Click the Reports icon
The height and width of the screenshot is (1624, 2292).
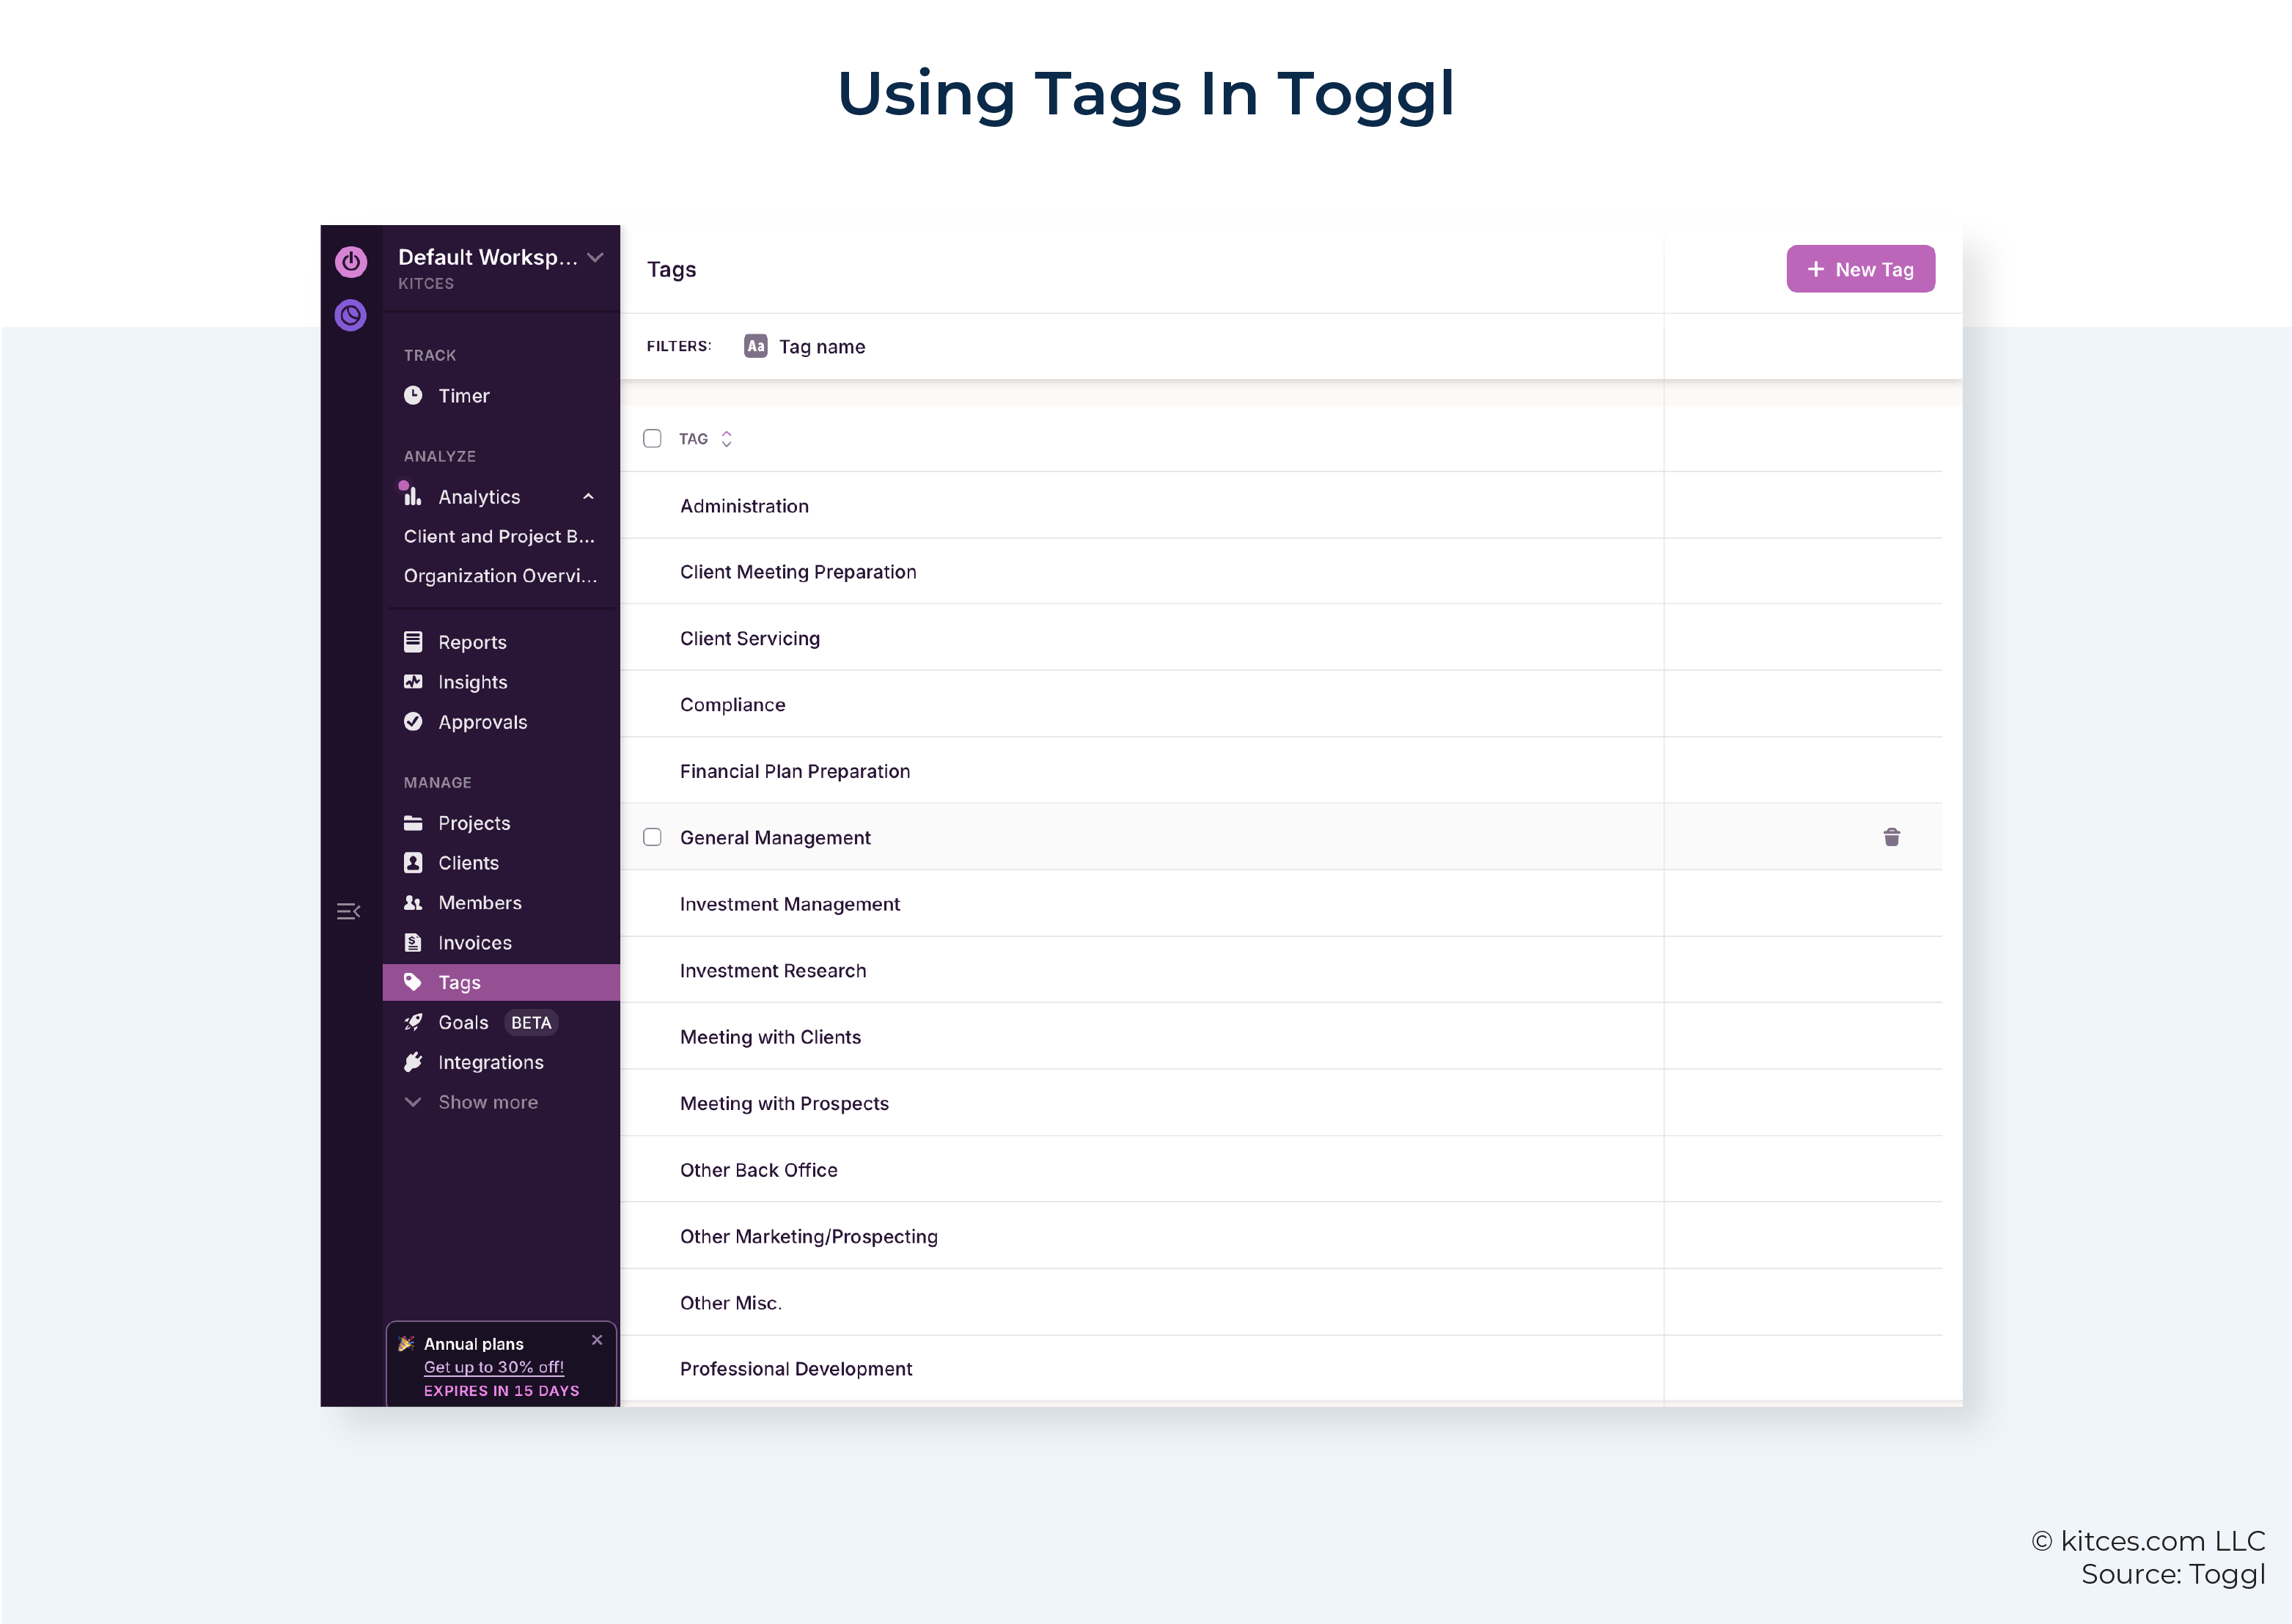[413, 642]
